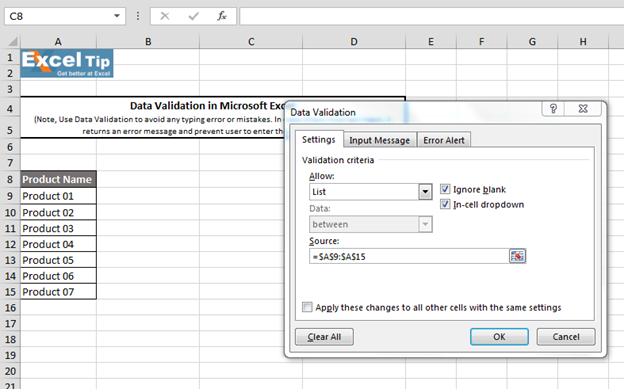The height and width of the screenshot is (389, 624).
Task: Select row 12 header
Action: click(10, 244)
